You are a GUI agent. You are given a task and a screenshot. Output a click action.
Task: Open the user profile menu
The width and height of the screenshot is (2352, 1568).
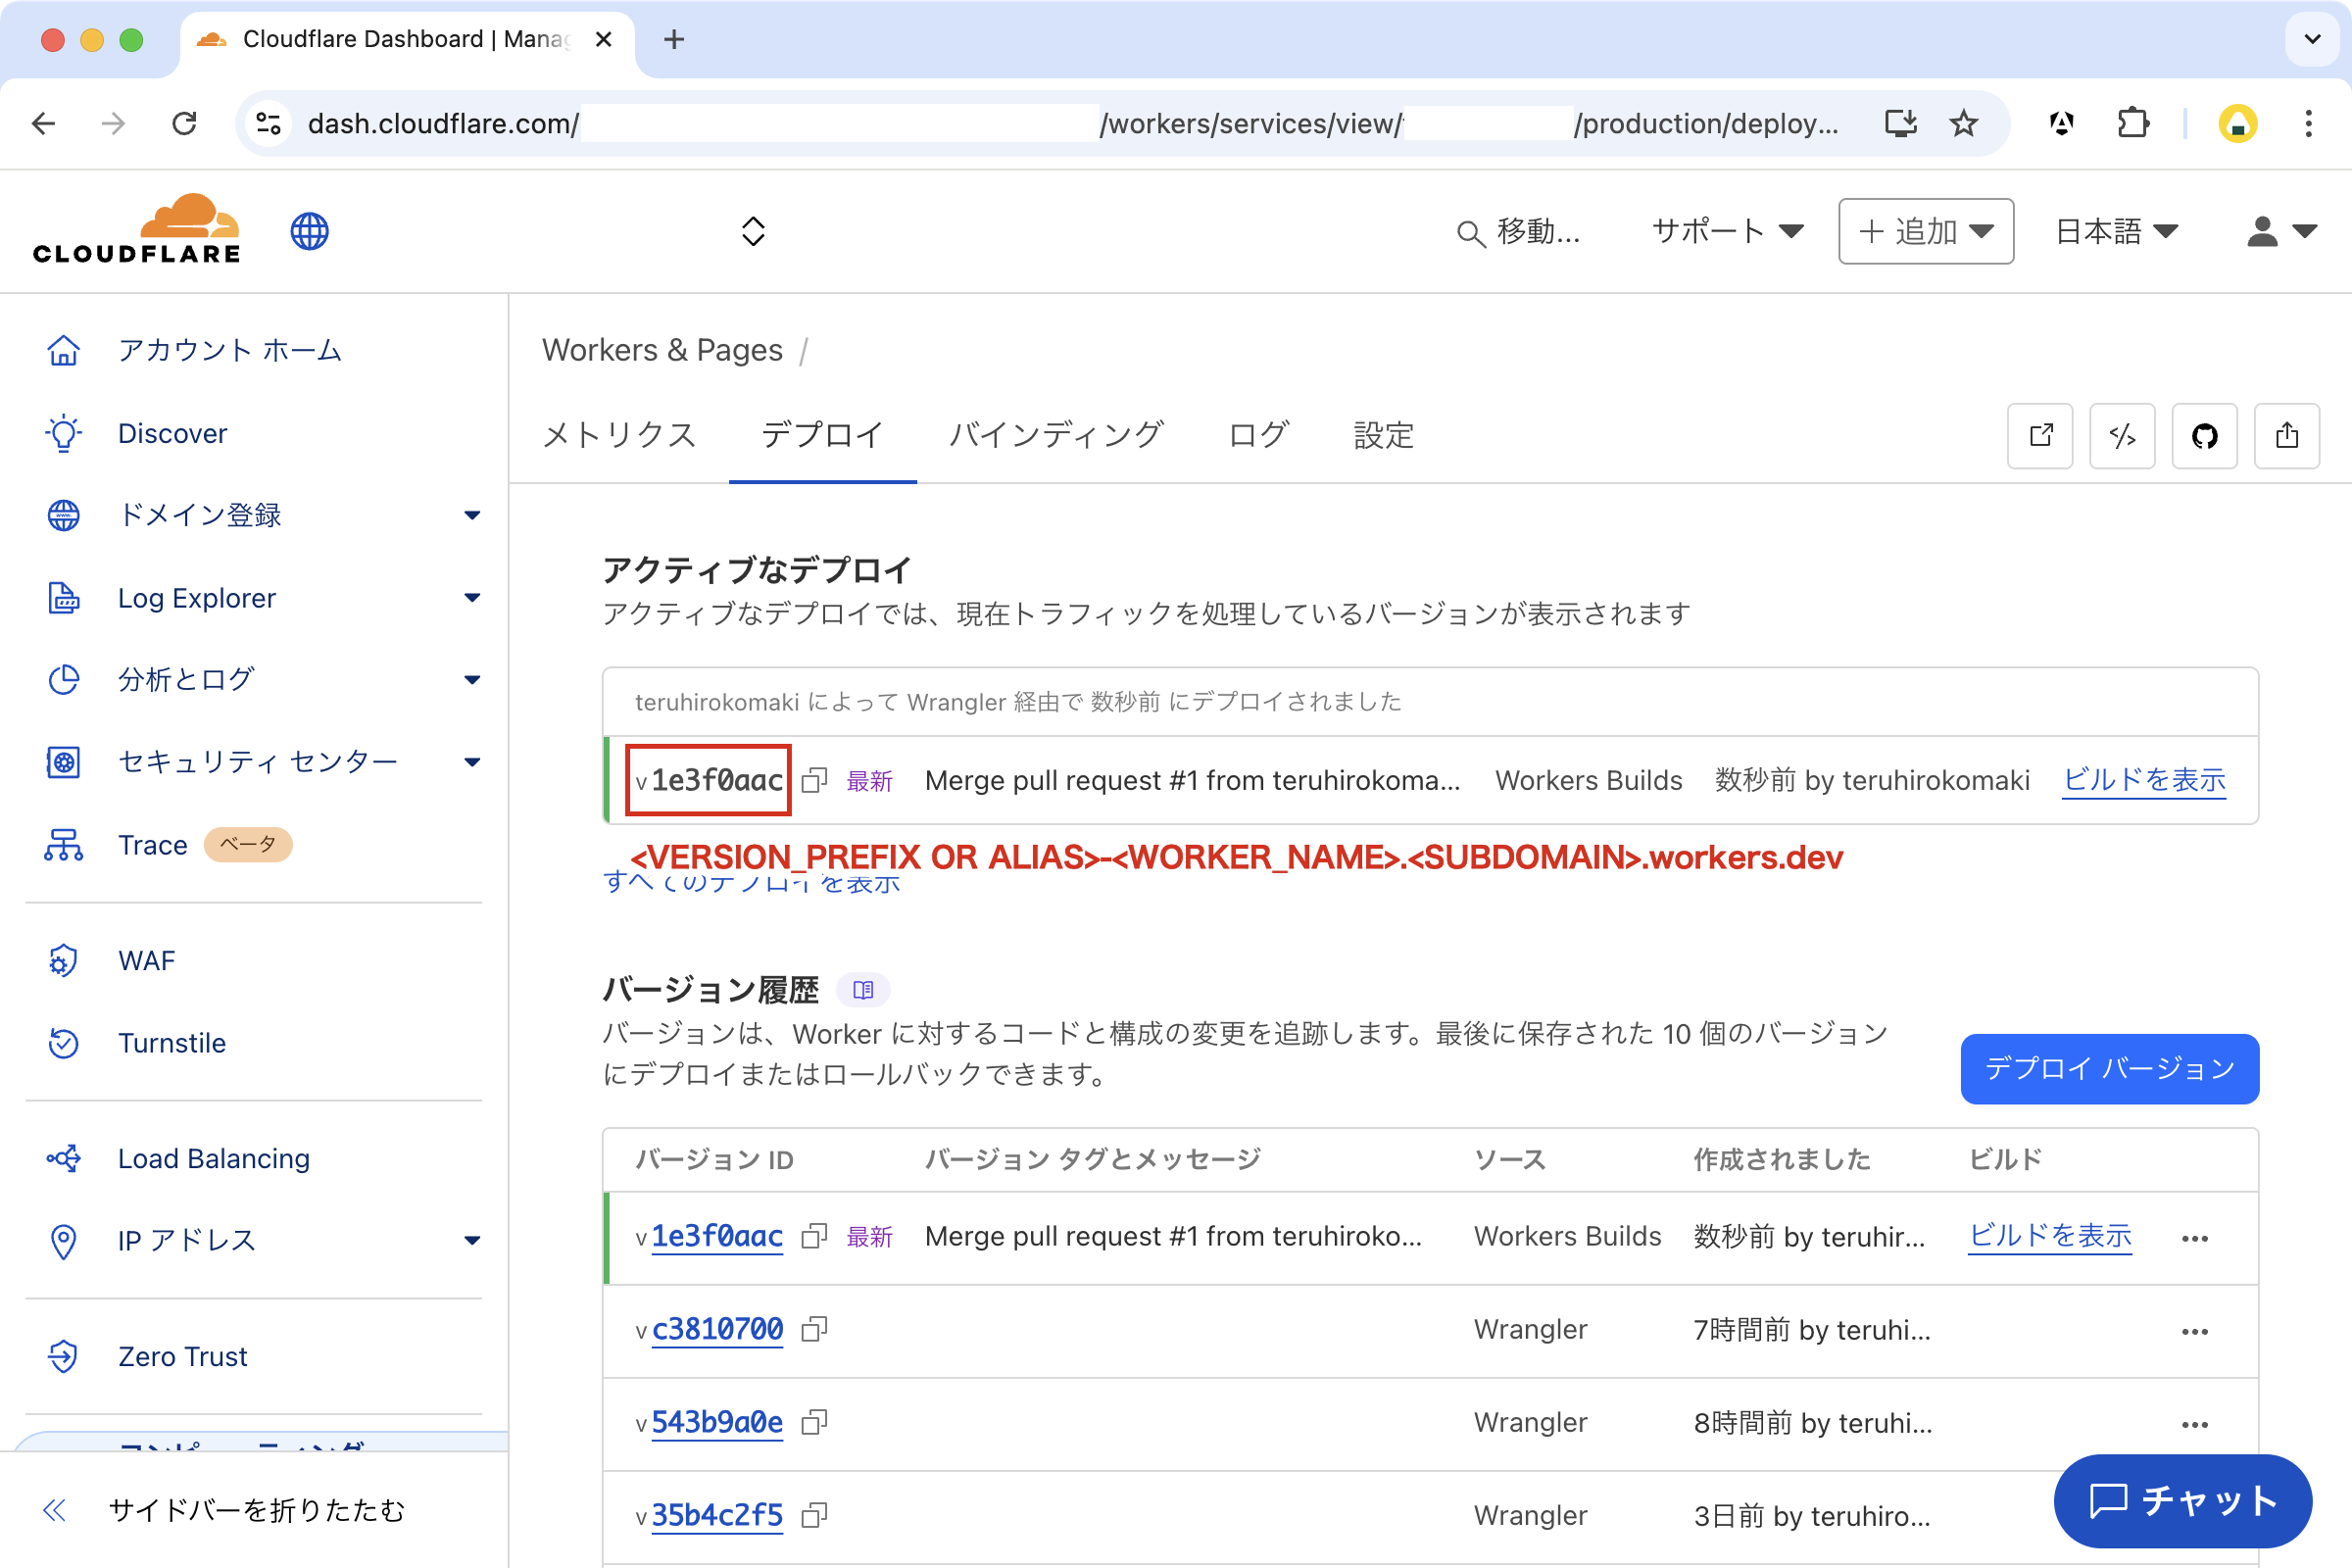click(x=2280, y=231)
